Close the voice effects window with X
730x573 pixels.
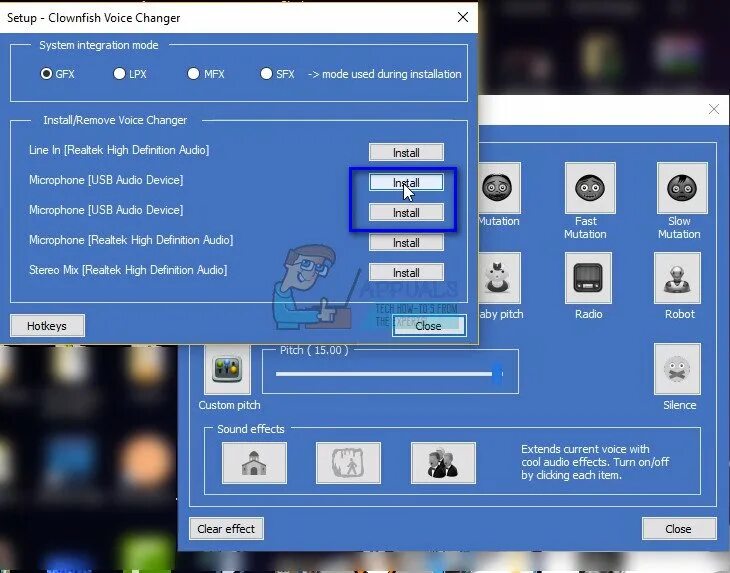[x=713, y=109]
